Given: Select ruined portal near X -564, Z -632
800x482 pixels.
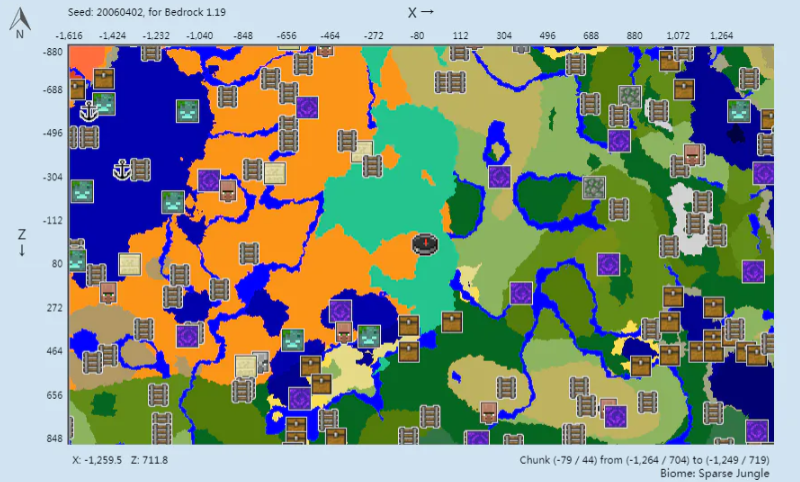Looking at the screenshot, I should (307, 108).
